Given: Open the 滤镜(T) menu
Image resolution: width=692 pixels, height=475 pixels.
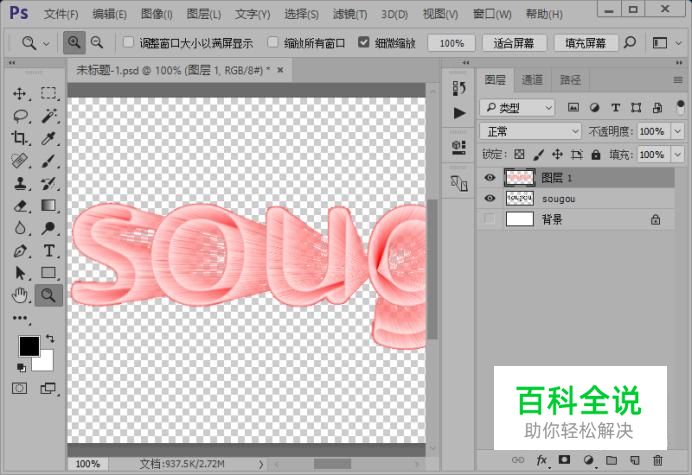Looking at the screenshot, I should [x=350, y=14].
